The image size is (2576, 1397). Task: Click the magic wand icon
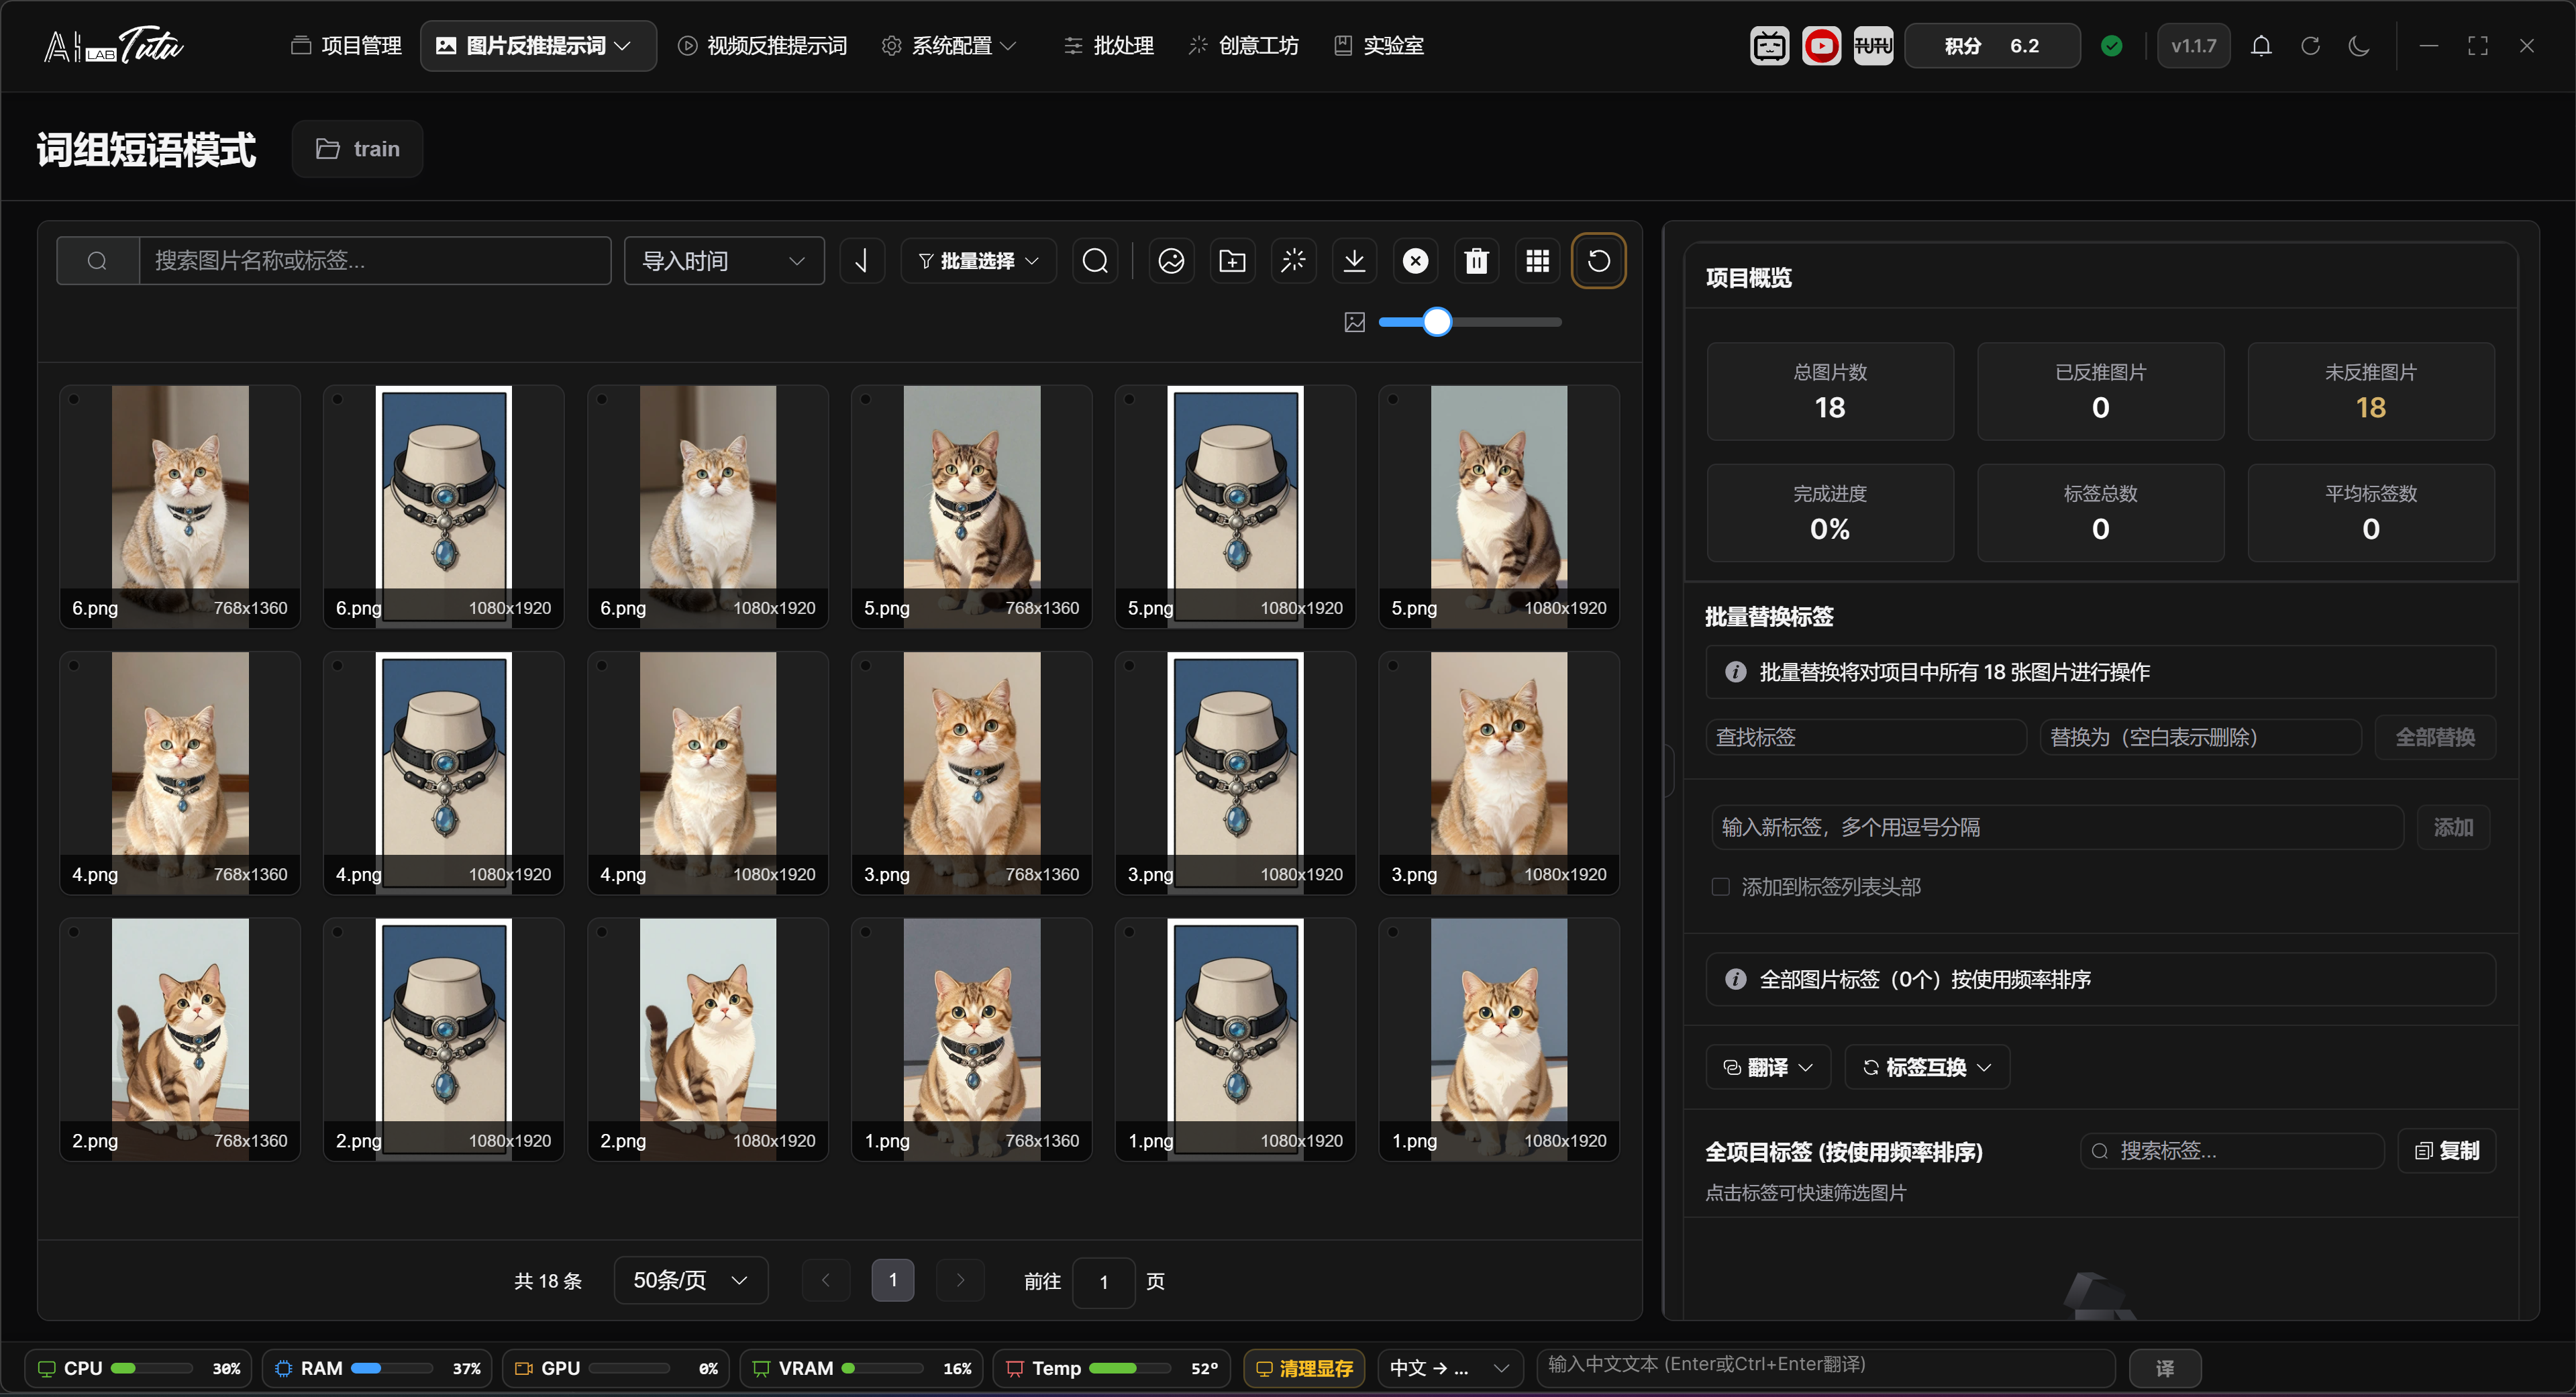1293,261
